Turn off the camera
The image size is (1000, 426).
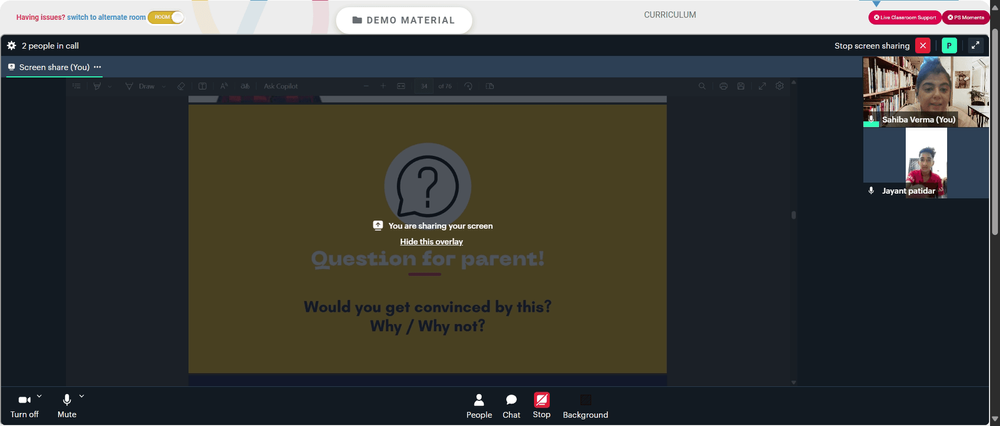(x=24, y=406)
